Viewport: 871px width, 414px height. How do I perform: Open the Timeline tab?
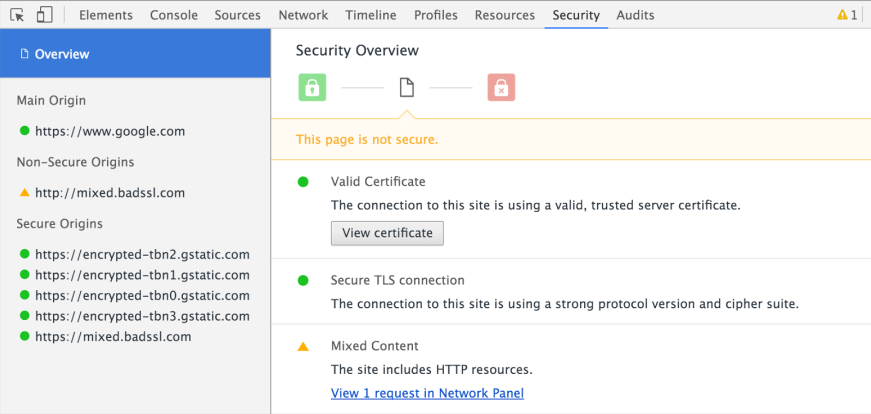click(371, 15)
